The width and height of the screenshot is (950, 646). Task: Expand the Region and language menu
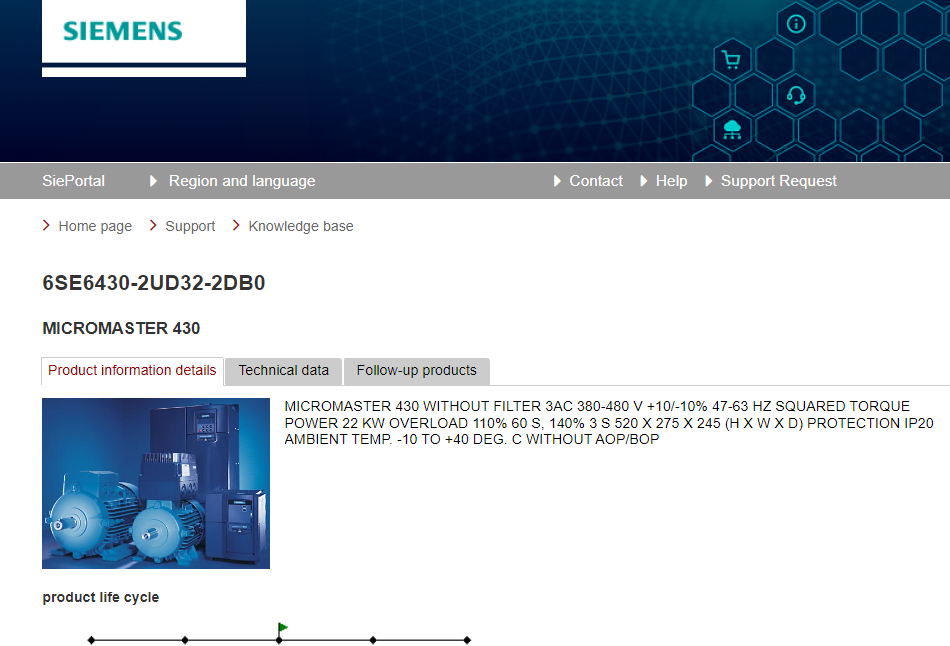pyautogui.click(x=241, y=181)
